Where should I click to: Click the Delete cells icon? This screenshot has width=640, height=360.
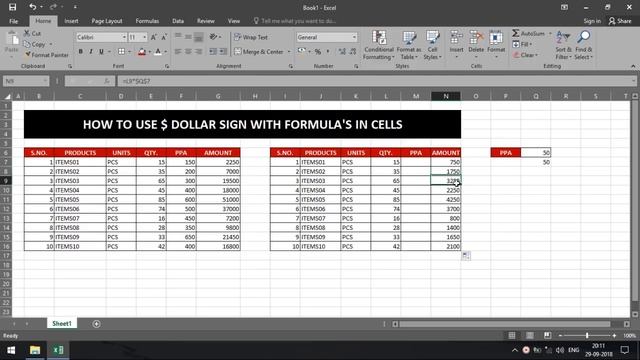click(476, 38)
